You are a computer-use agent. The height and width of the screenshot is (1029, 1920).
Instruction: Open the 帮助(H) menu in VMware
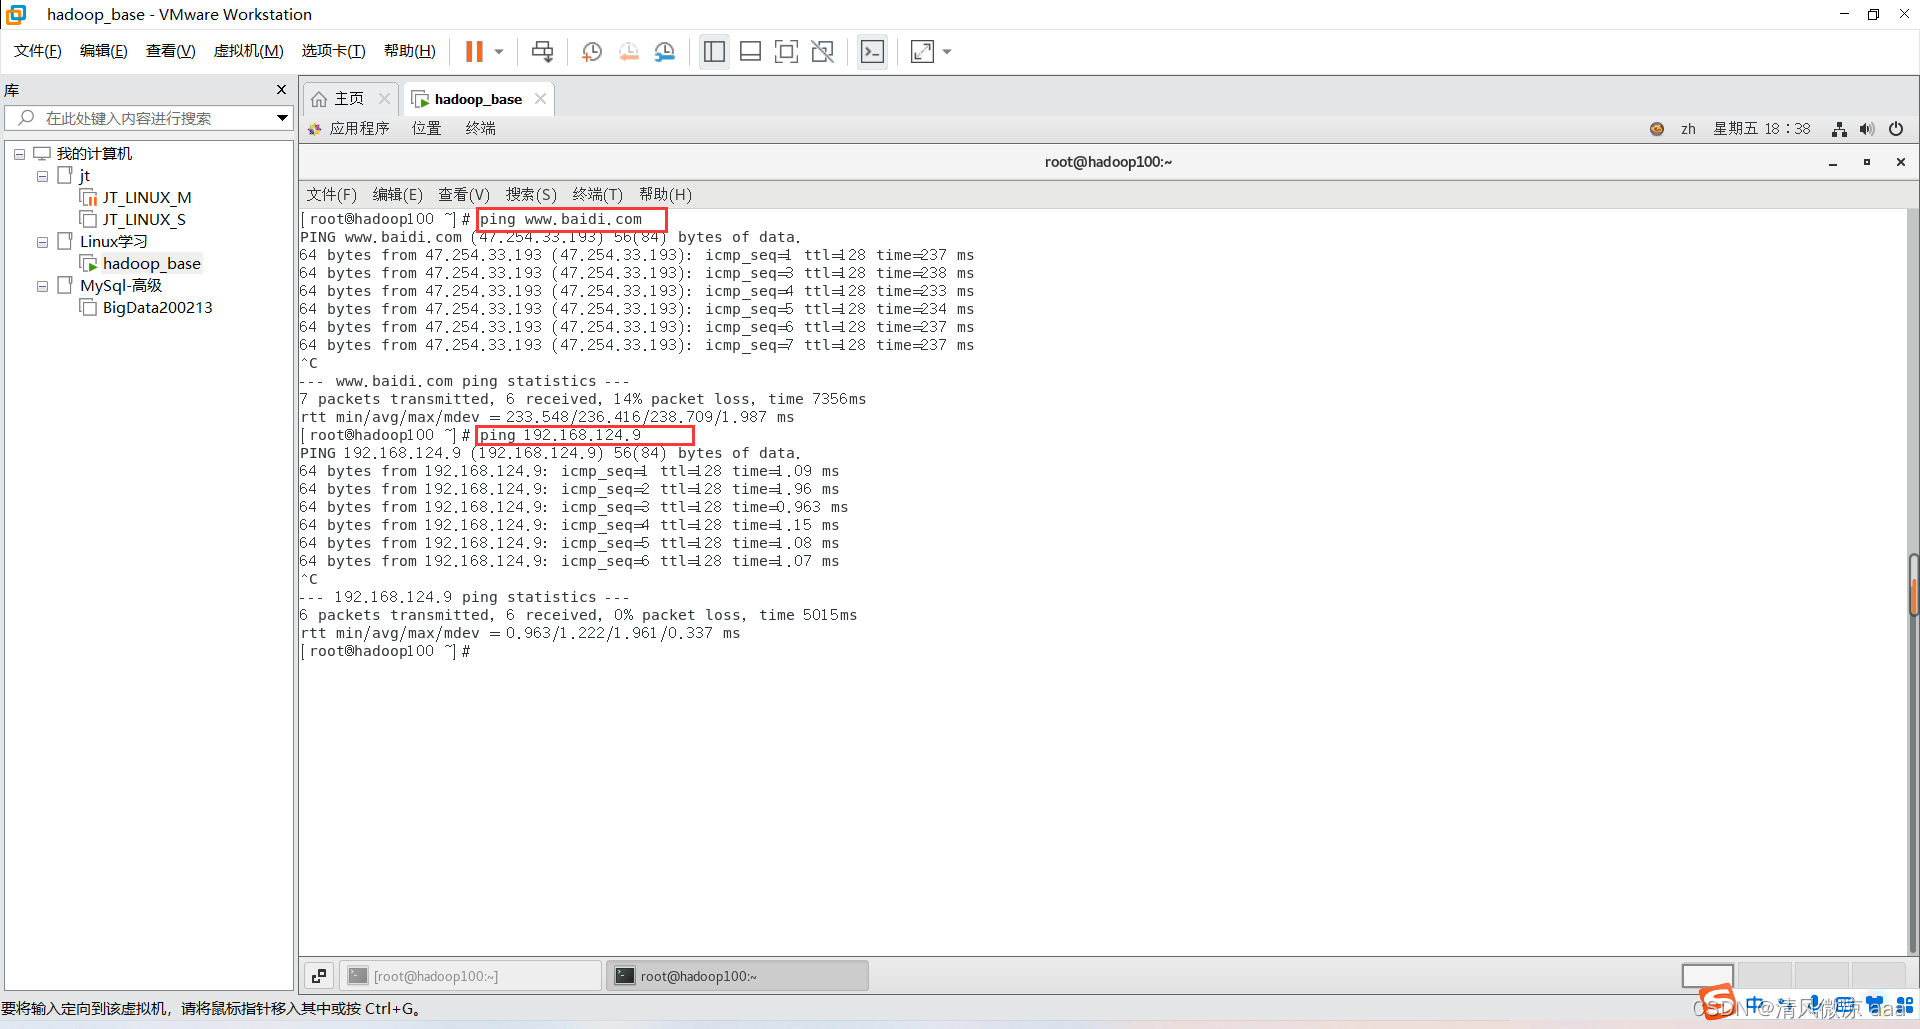410,51
